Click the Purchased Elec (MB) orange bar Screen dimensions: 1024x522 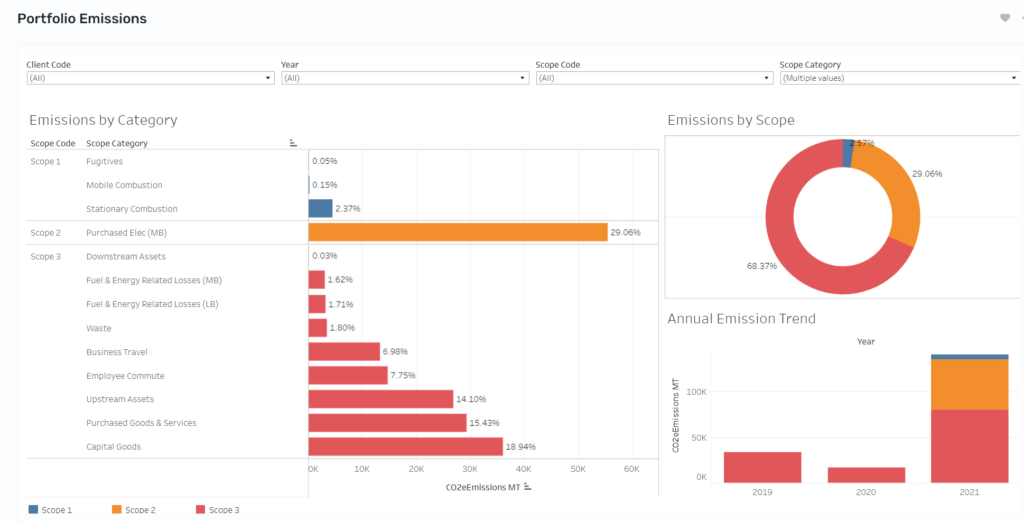tap(458, 233)
